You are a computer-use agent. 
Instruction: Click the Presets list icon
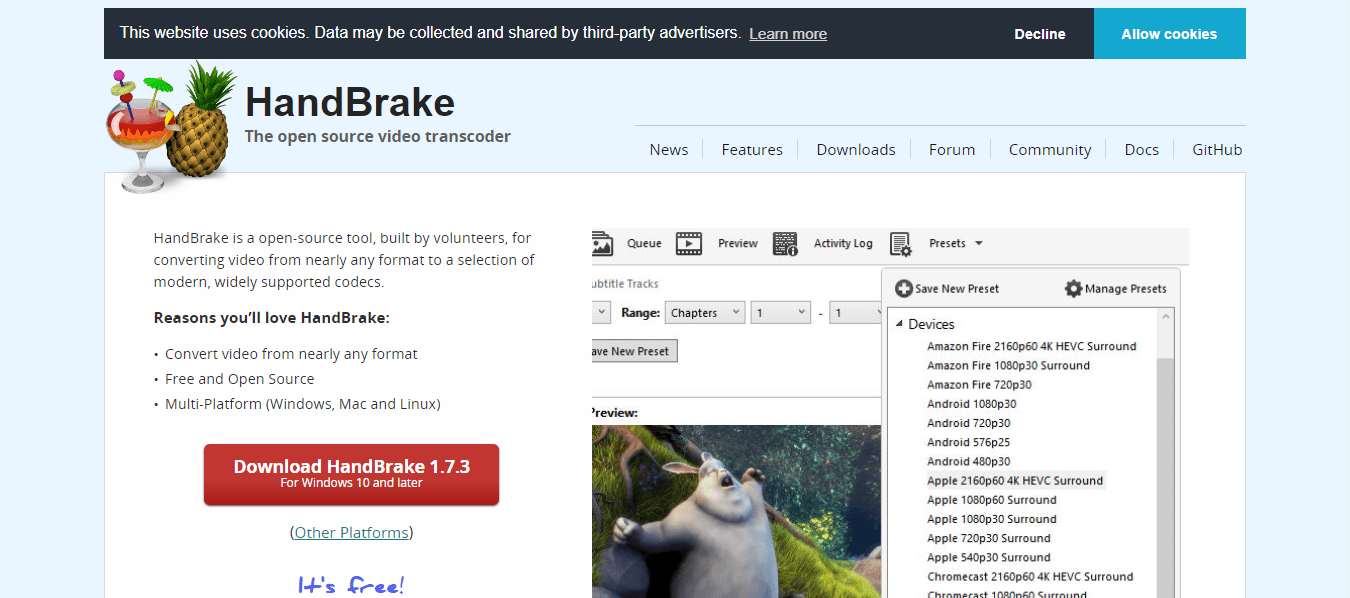900,244
